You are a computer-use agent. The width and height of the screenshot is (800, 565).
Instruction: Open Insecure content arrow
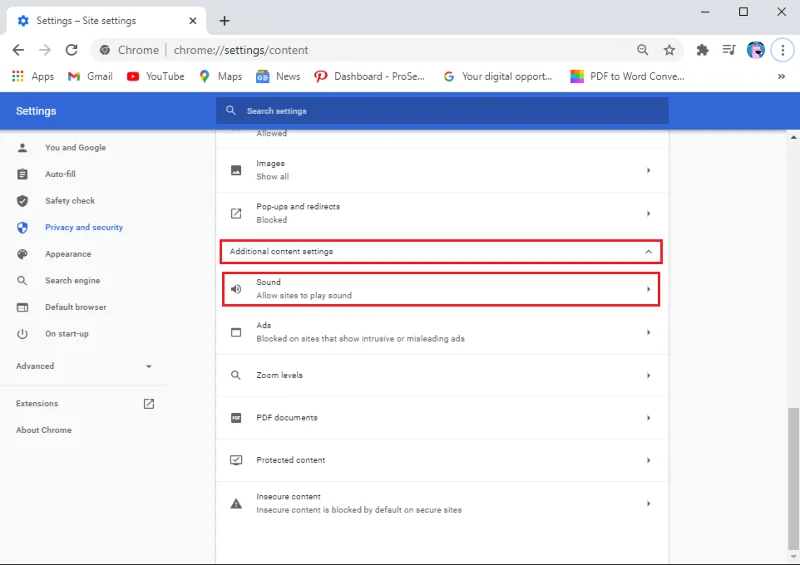tap(648, 503)
